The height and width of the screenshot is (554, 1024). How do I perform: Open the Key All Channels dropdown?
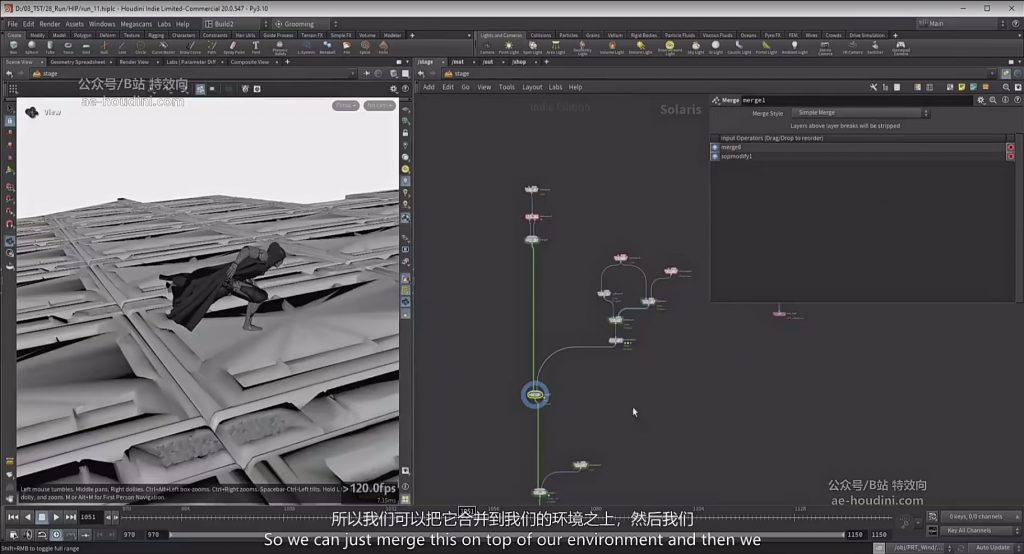(x=981, y=530)
